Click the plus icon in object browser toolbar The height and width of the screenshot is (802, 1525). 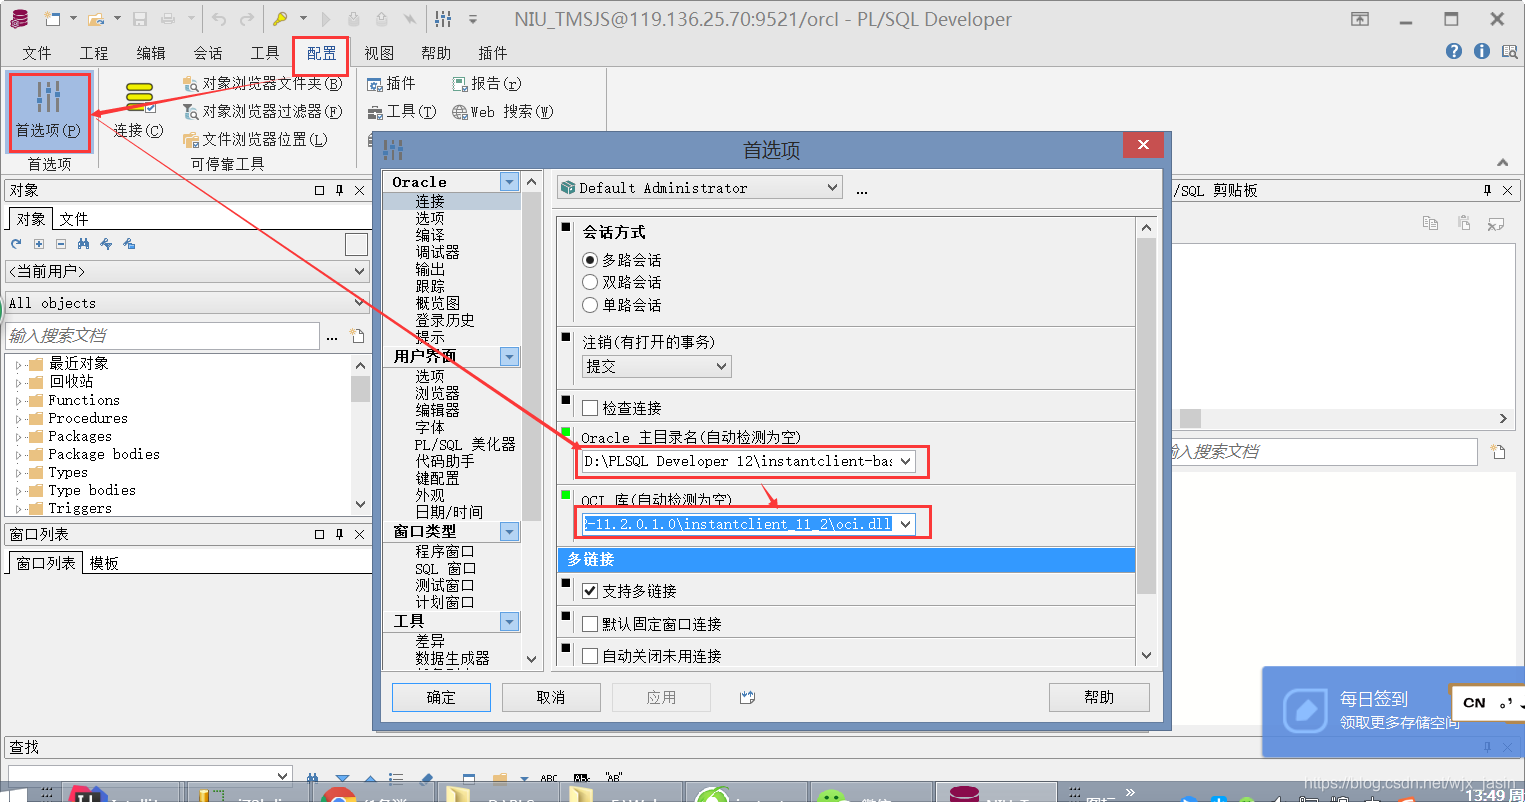tap(39, 244)
